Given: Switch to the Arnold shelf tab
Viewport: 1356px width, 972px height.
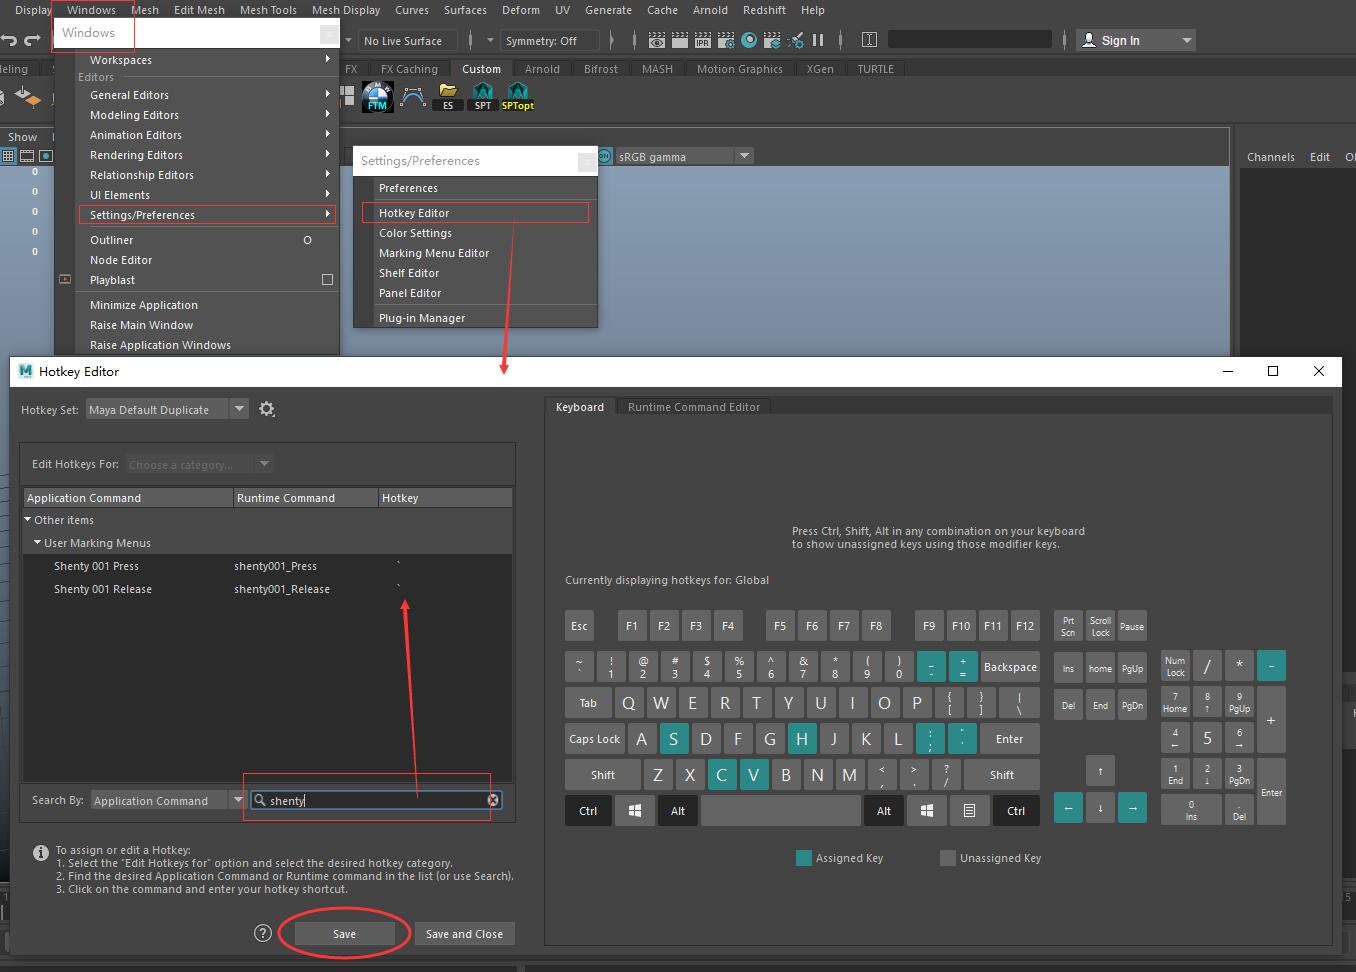Looking at the screenshot, I should (x=542, y=69).
